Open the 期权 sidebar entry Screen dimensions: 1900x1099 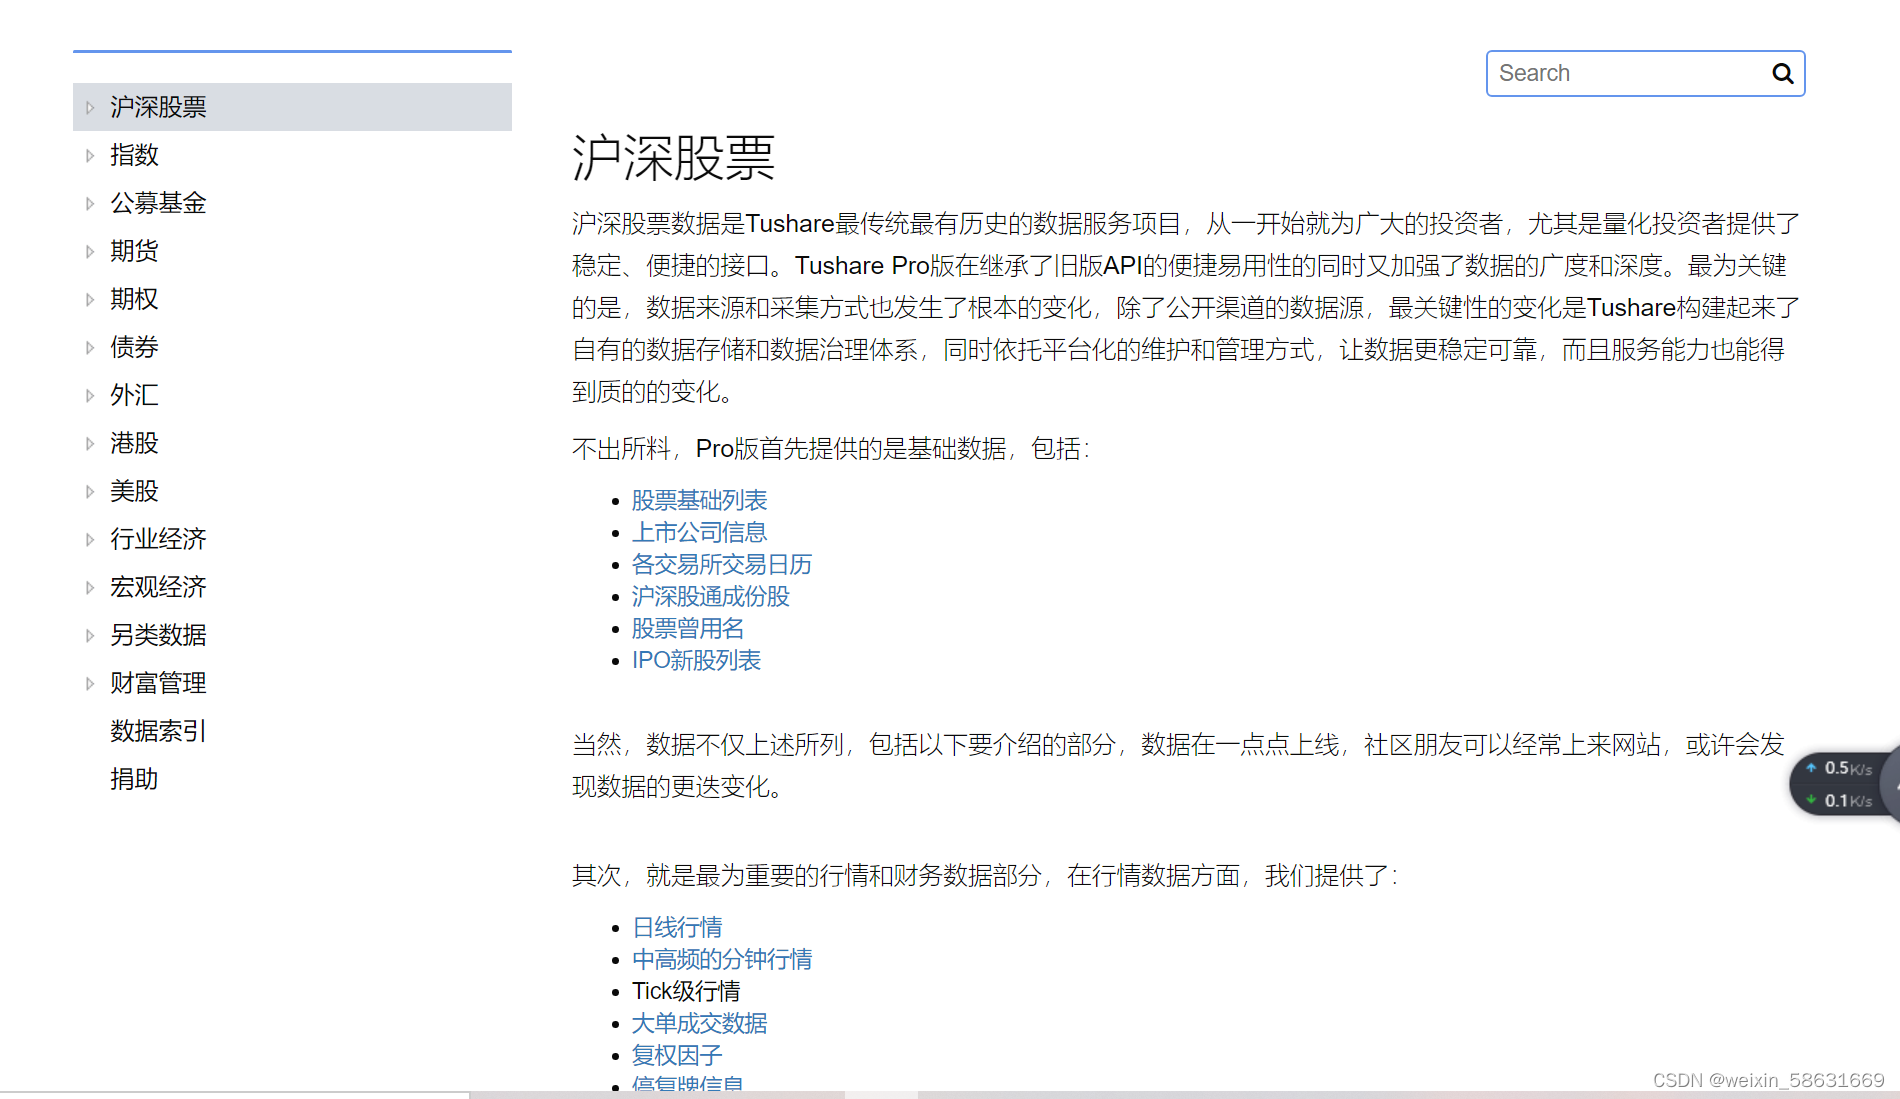coord(134,299)
